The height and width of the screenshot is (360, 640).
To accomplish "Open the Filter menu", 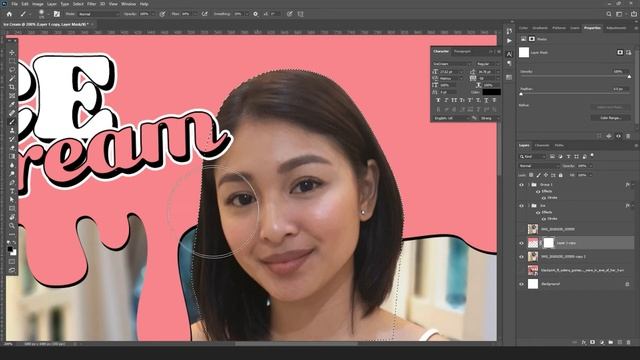I will pos(91,4).
